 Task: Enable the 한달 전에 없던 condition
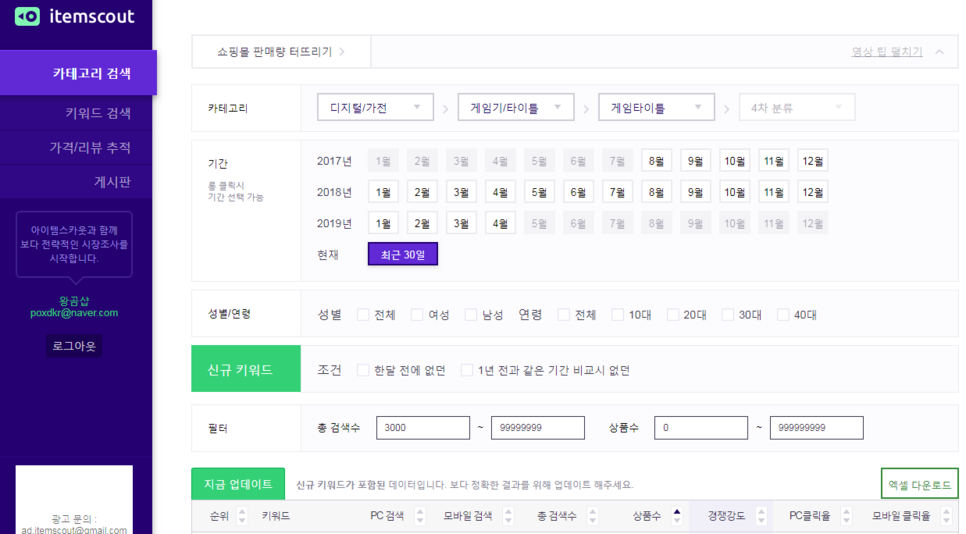(x=363, y=370)
